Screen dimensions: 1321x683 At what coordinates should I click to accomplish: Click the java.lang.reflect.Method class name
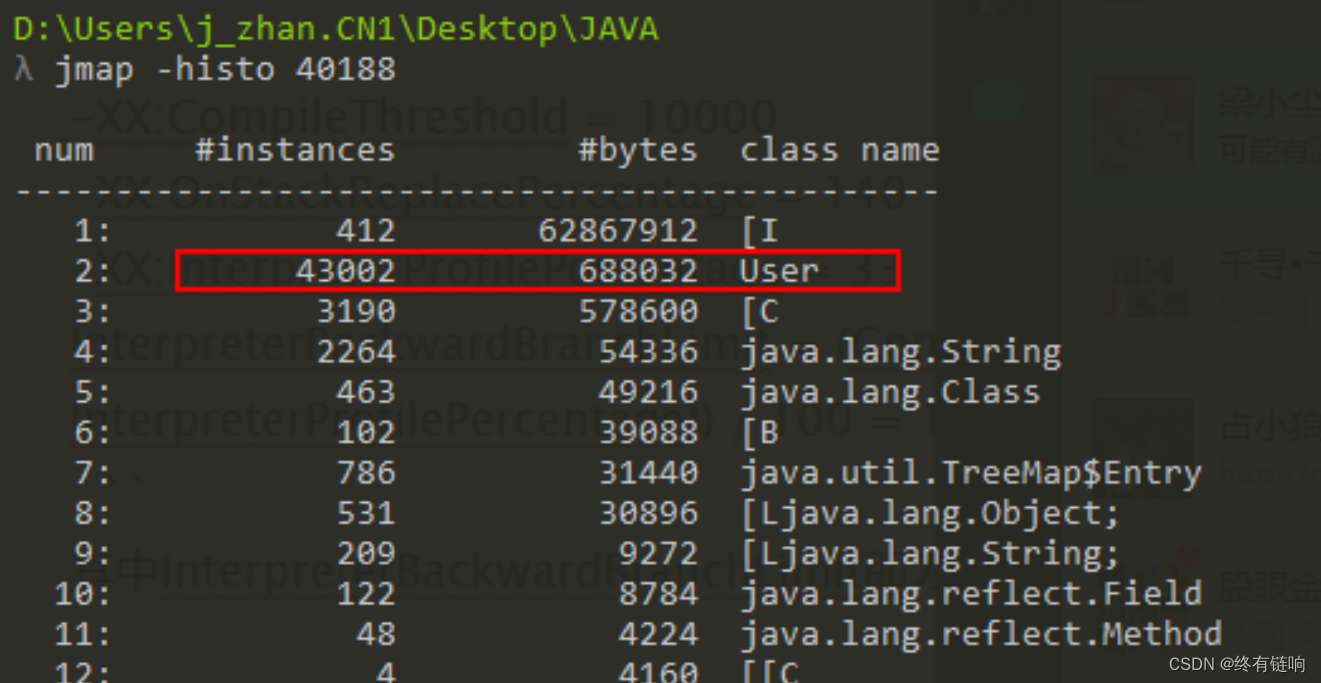[981, 634]
